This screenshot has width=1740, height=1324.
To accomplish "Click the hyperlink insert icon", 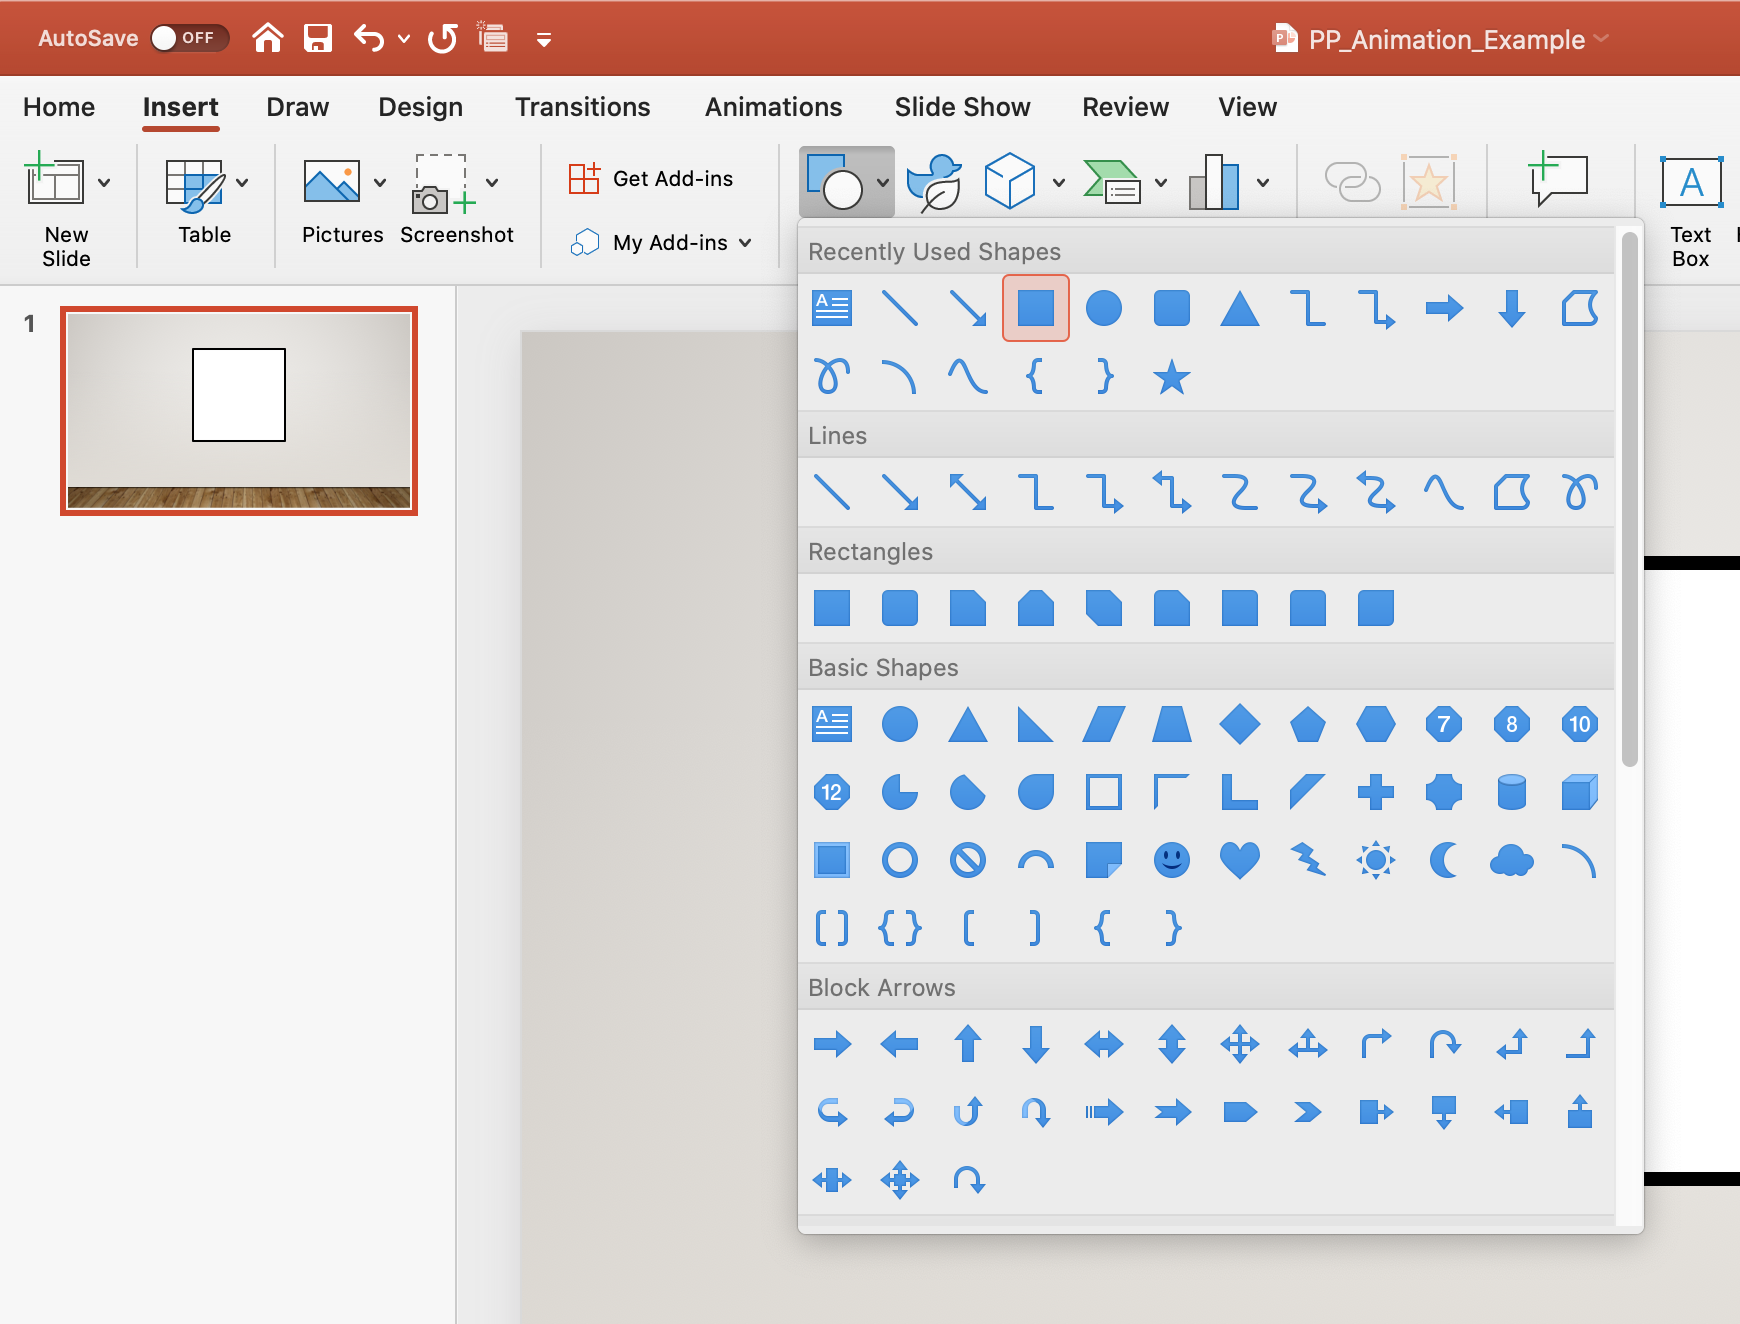I will click(x=1355, y=181).
